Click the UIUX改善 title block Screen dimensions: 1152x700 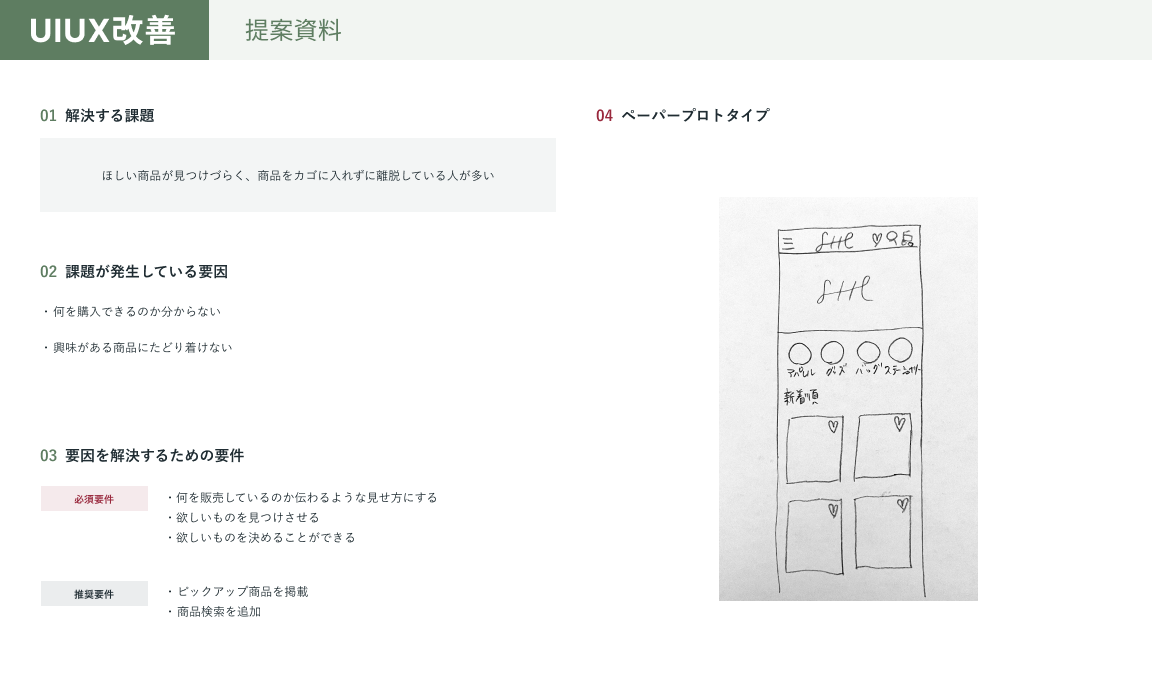104,30
